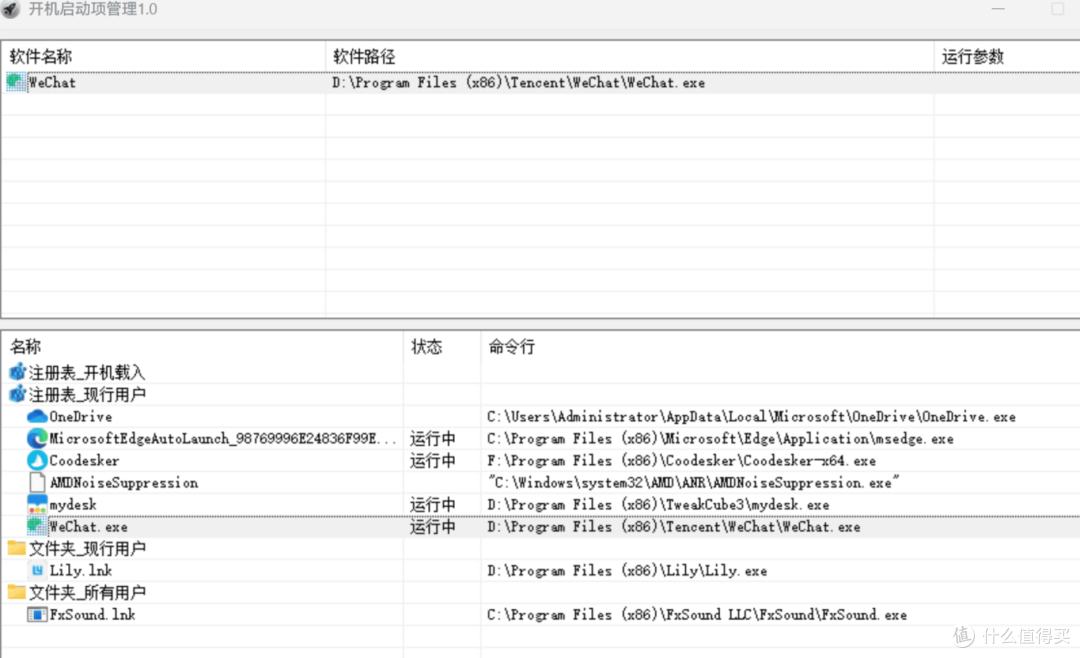Viewport: 1080px width, 658px height.
Task: Click the WeChat.exe icon in the lower list
Action: point(37,526)
